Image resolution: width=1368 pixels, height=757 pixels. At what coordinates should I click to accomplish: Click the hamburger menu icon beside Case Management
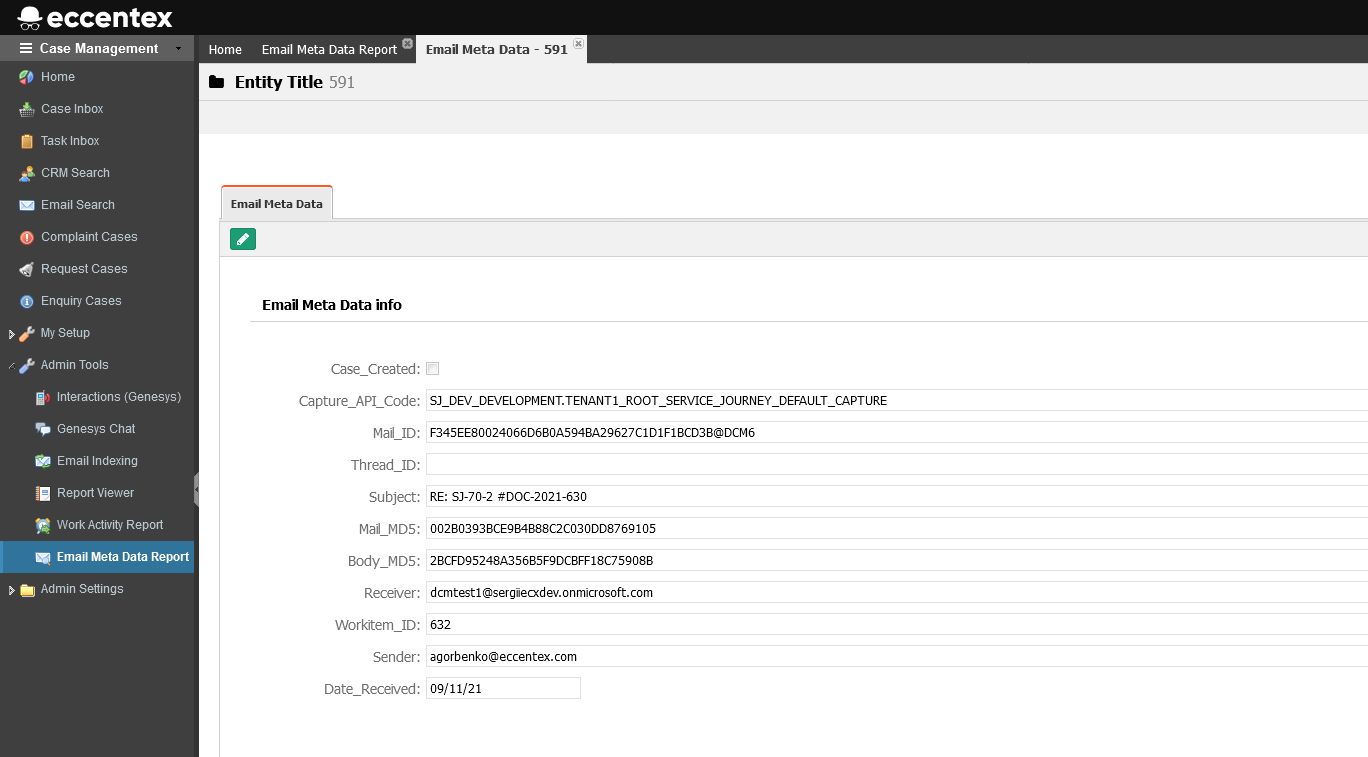pyautogui.click(x=26, y=48)
